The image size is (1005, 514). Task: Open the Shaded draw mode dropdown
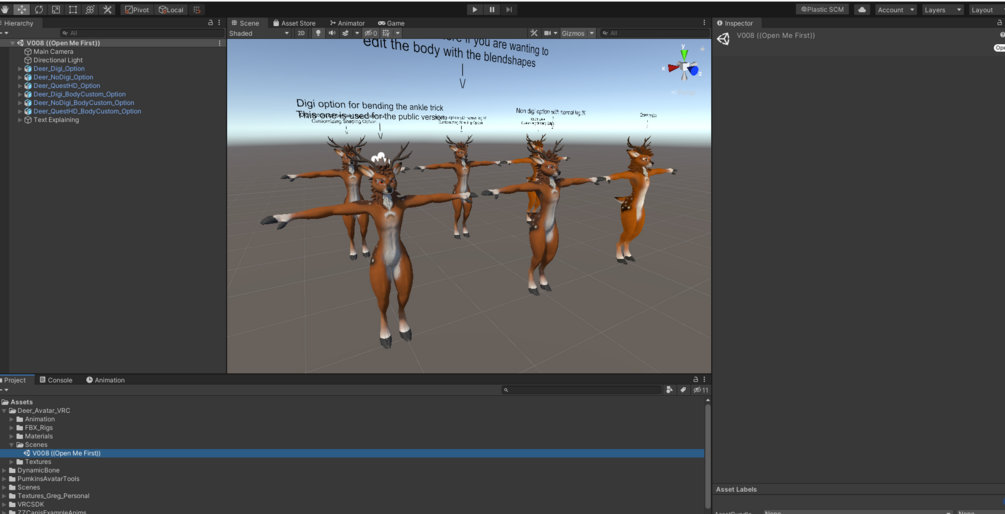[x=259, y=33]
